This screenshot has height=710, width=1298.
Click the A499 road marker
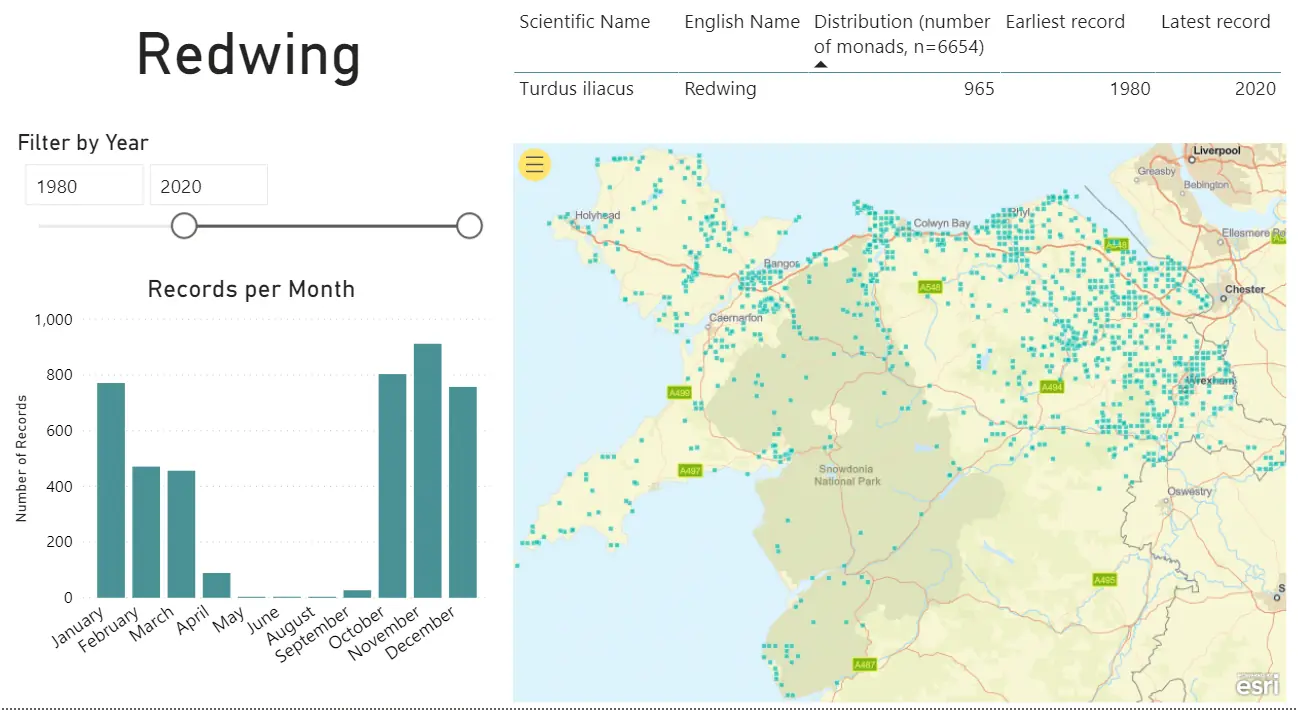(680, 393)
